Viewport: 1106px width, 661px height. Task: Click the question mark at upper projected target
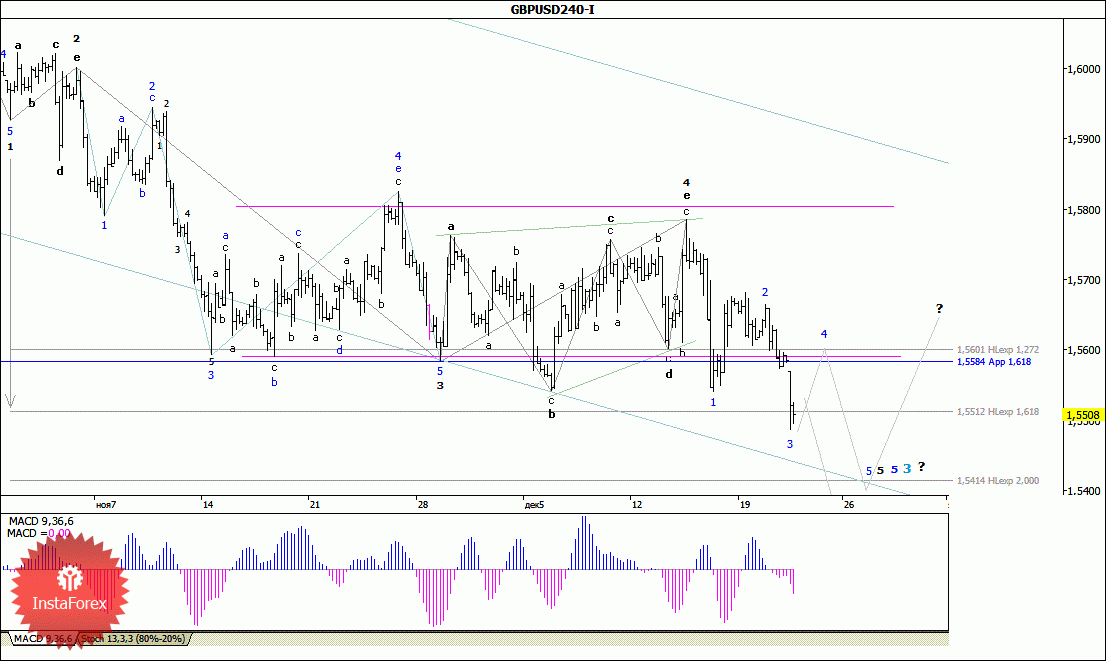pyautogui.click(x=938, y=307)
